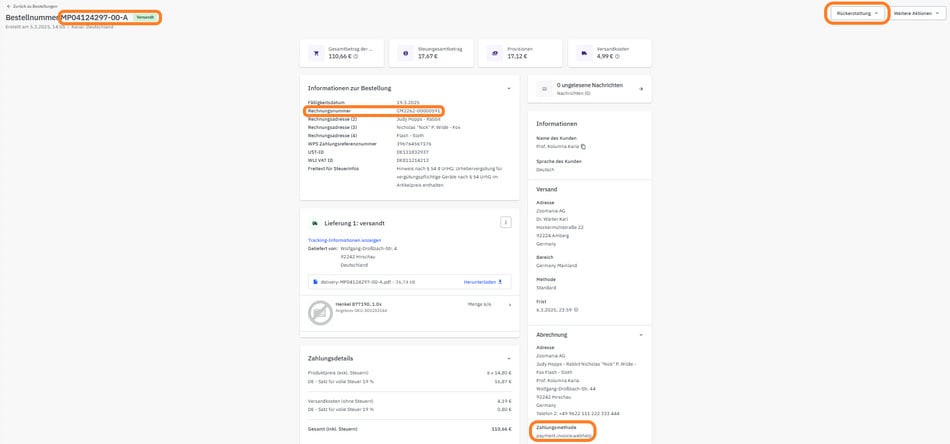
Task: Click 'Herunterladen' to download delivery PDF
Action: tap(483, 282)
